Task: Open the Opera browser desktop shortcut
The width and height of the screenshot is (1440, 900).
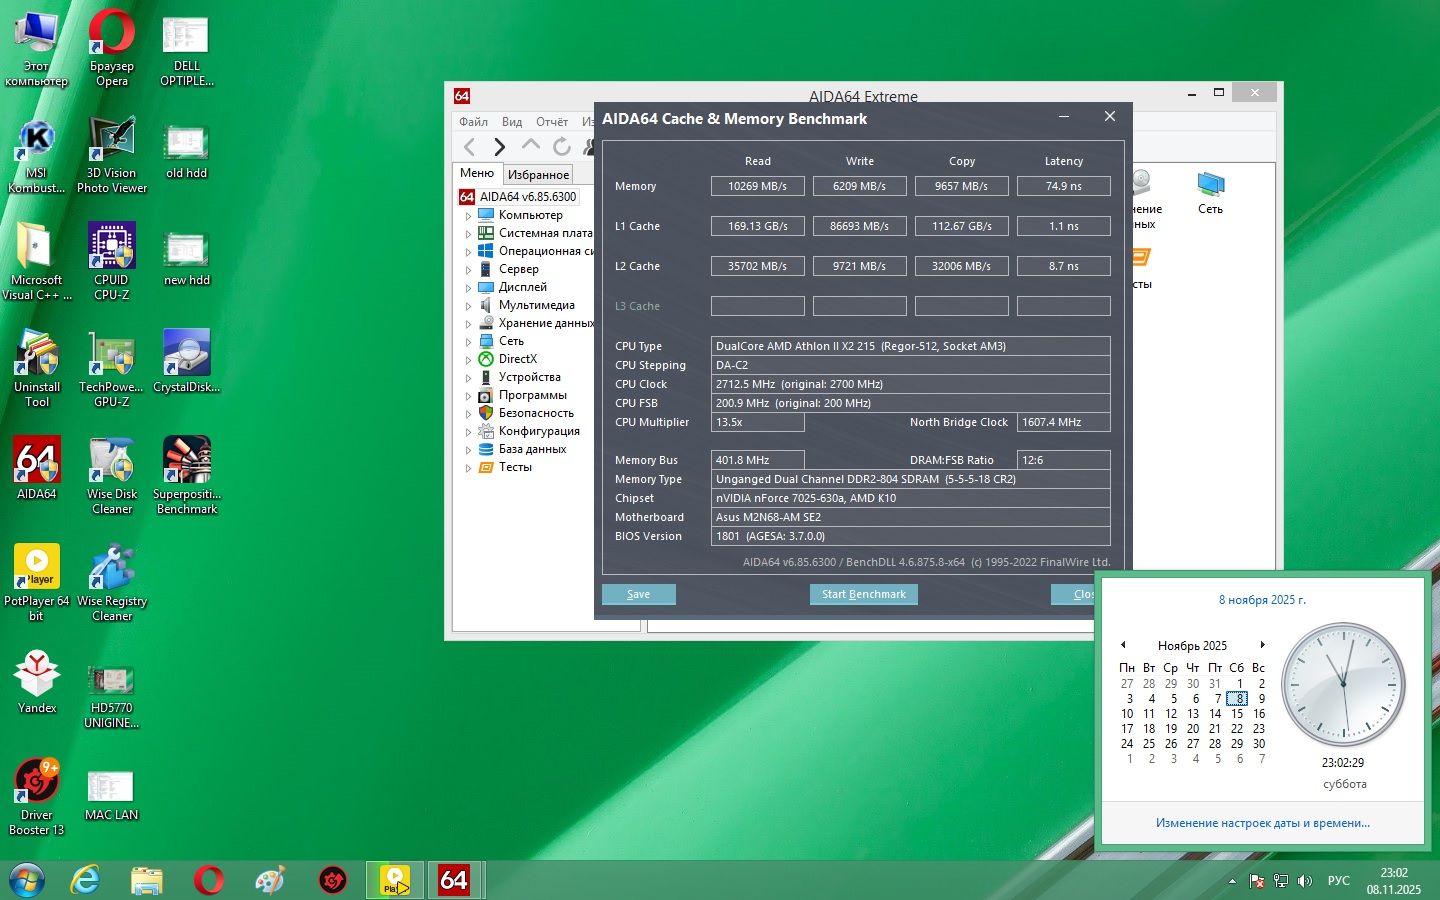Action: pyautogui.click(x=112, y=47)
